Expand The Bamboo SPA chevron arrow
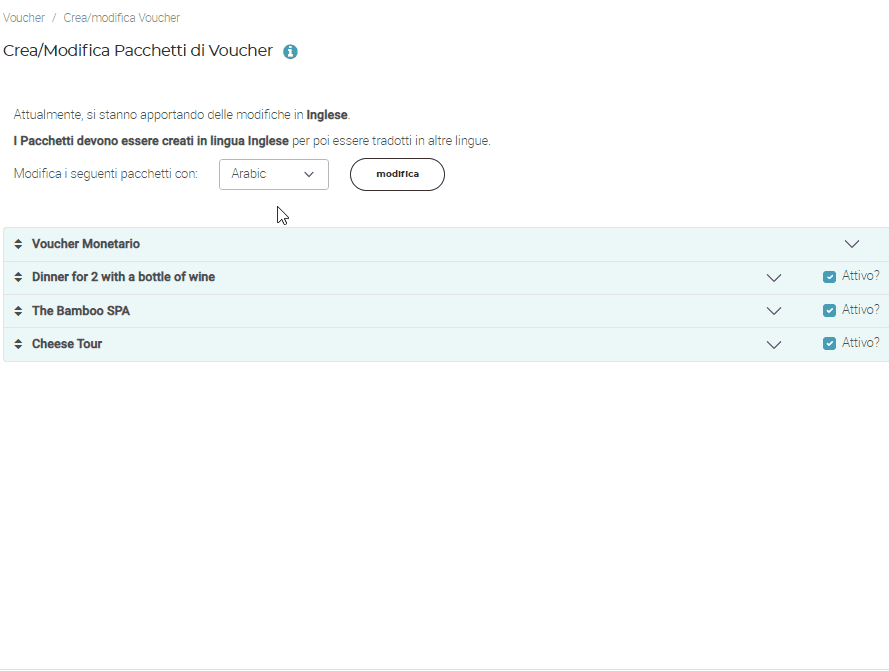889x671 pixels. point(773,311)
